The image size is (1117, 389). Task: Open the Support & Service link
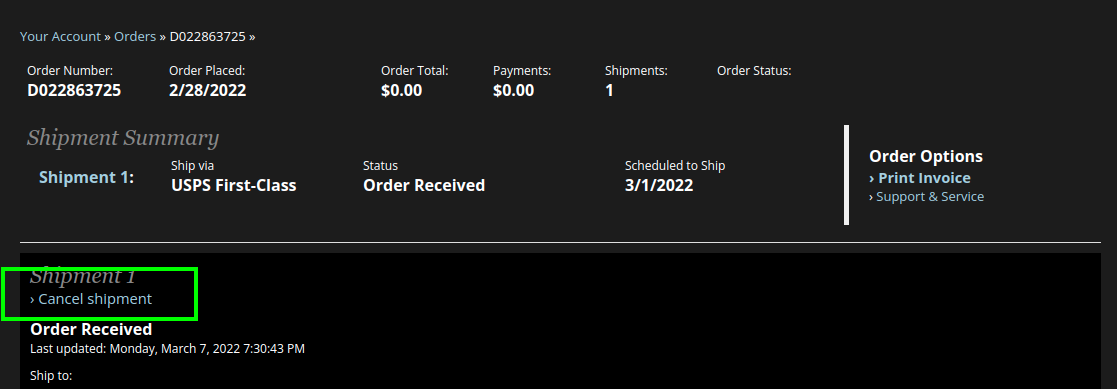[926, 197]
